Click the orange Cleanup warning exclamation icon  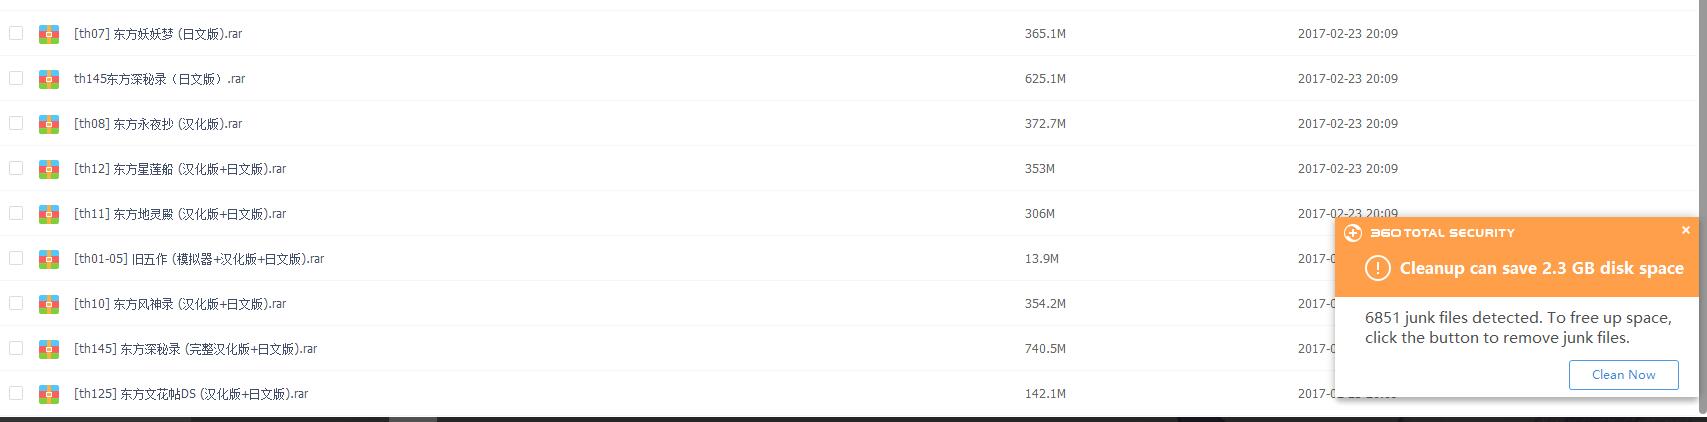[x=1378, y=268]
